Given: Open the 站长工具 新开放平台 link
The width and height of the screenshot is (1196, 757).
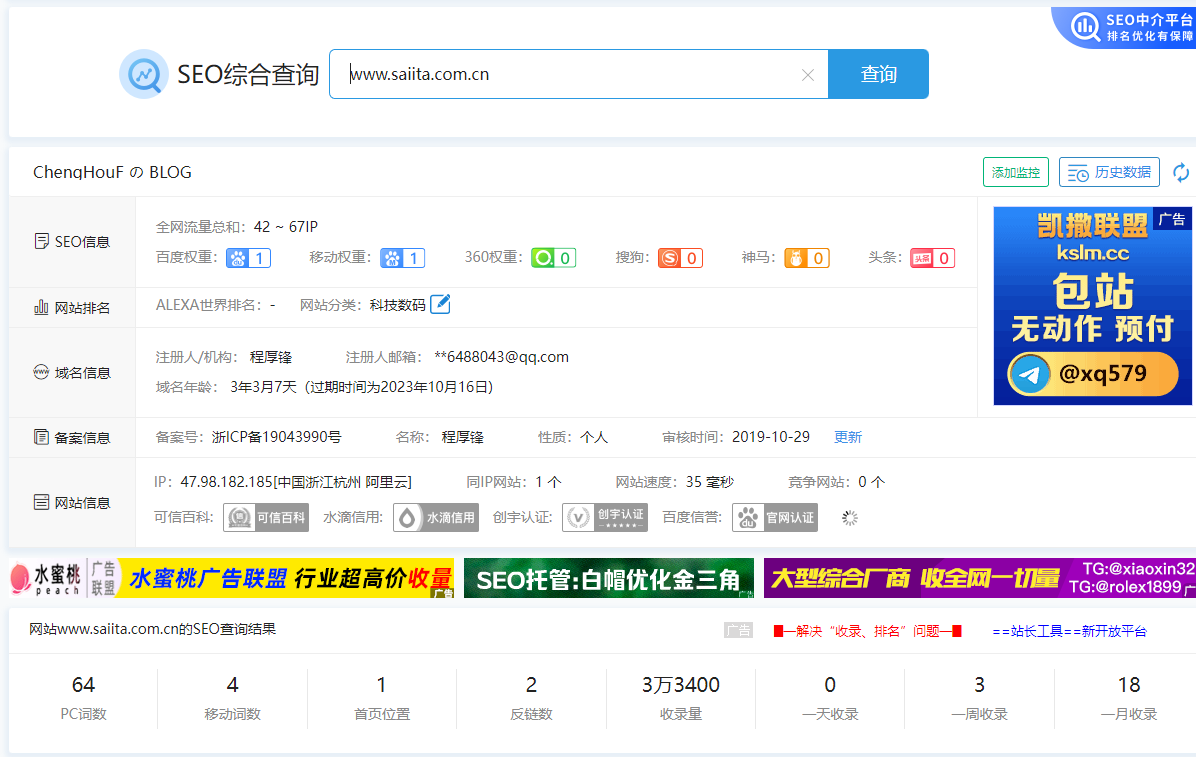Looking at the screenshot, I should point(1069,631).
